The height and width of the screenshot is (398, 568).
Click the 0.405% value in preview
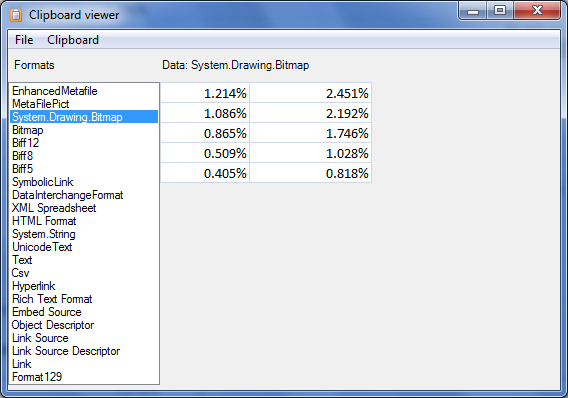tap(225, 173)
